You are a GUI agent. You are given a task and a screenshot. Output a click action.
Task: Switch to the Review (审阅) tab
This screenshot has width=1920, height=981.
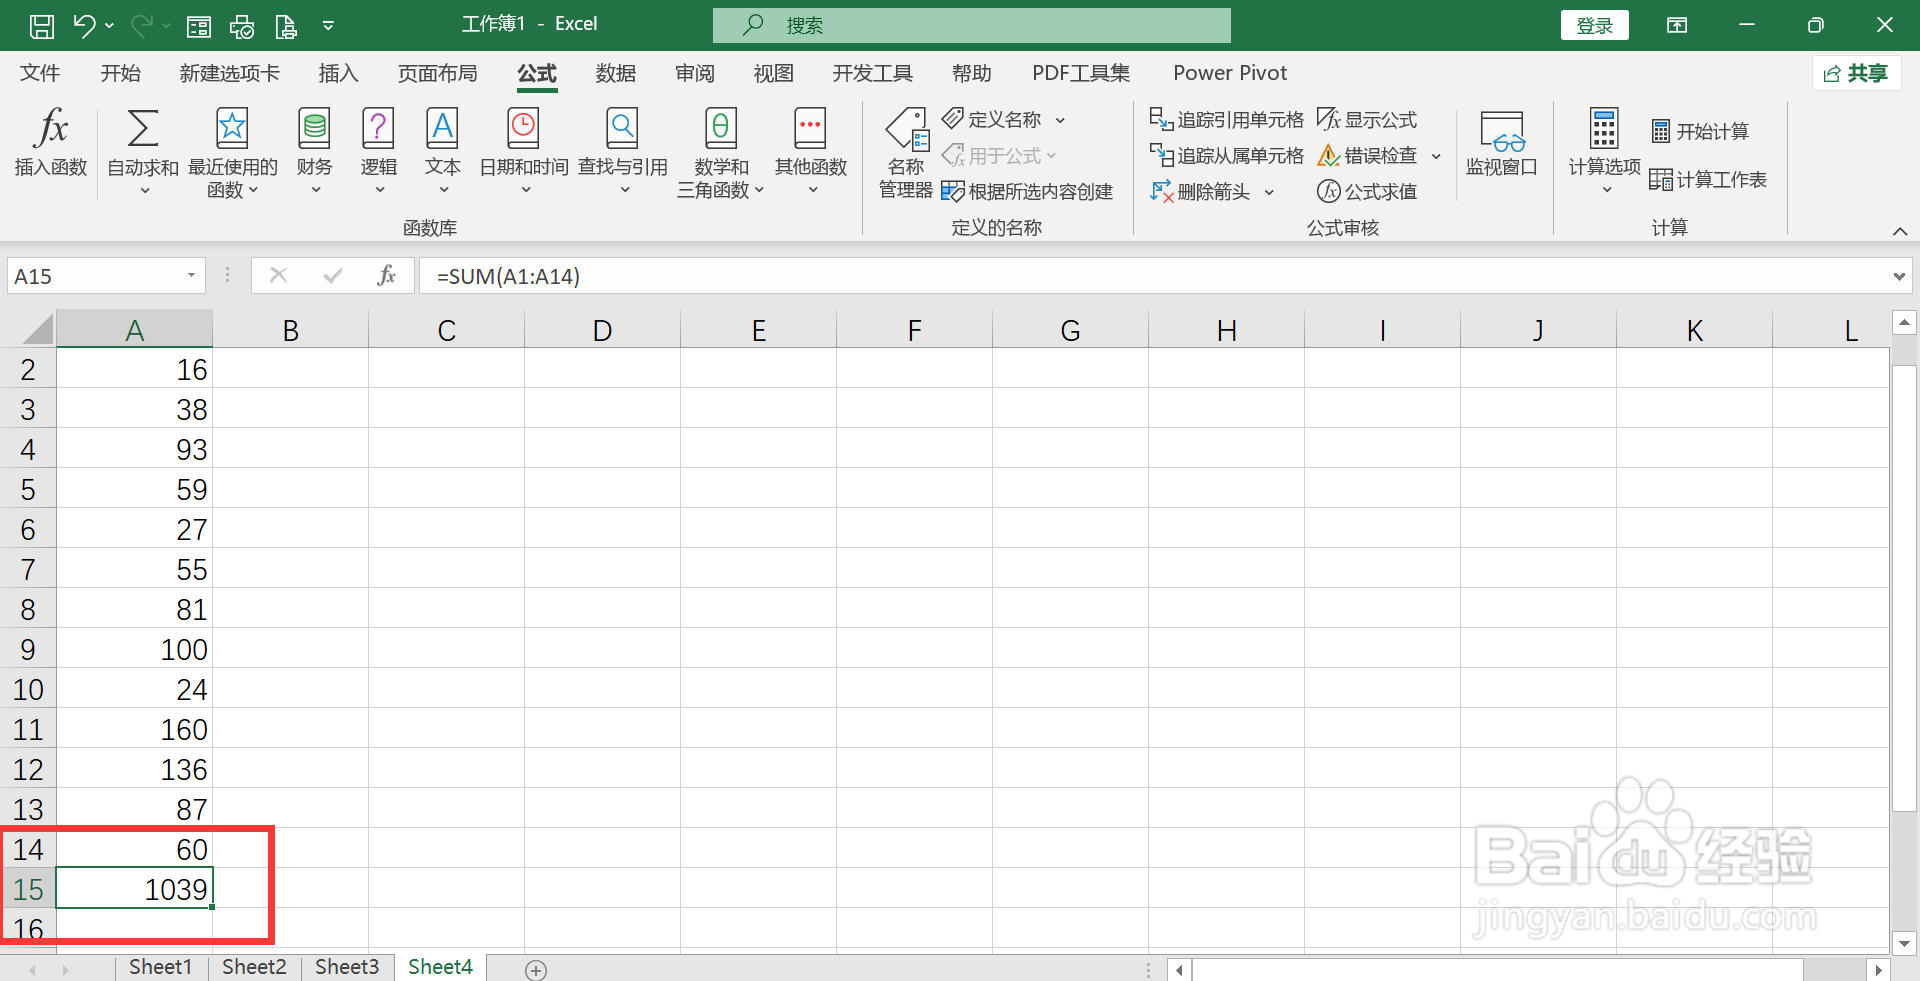pos(695,73)
